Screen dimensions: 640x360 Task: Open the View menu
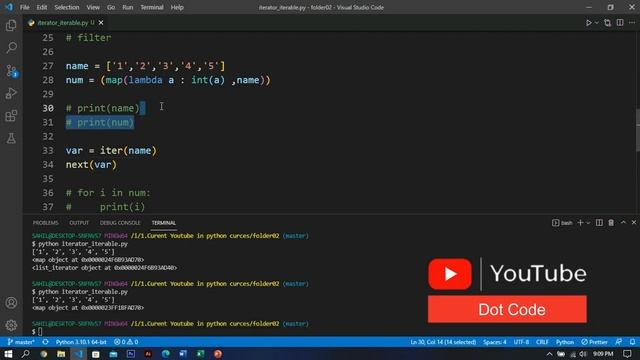coord(93,7)
